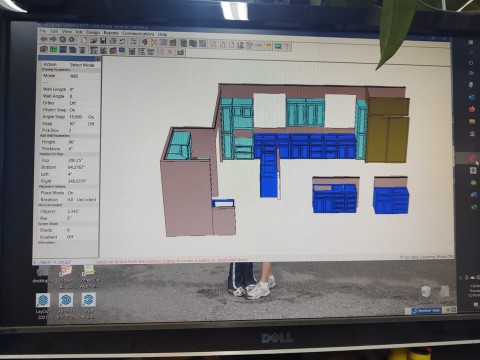Screen dimensions: 480x360
Task: Click the Save floppy disk icon
Action: coord(103,41)
